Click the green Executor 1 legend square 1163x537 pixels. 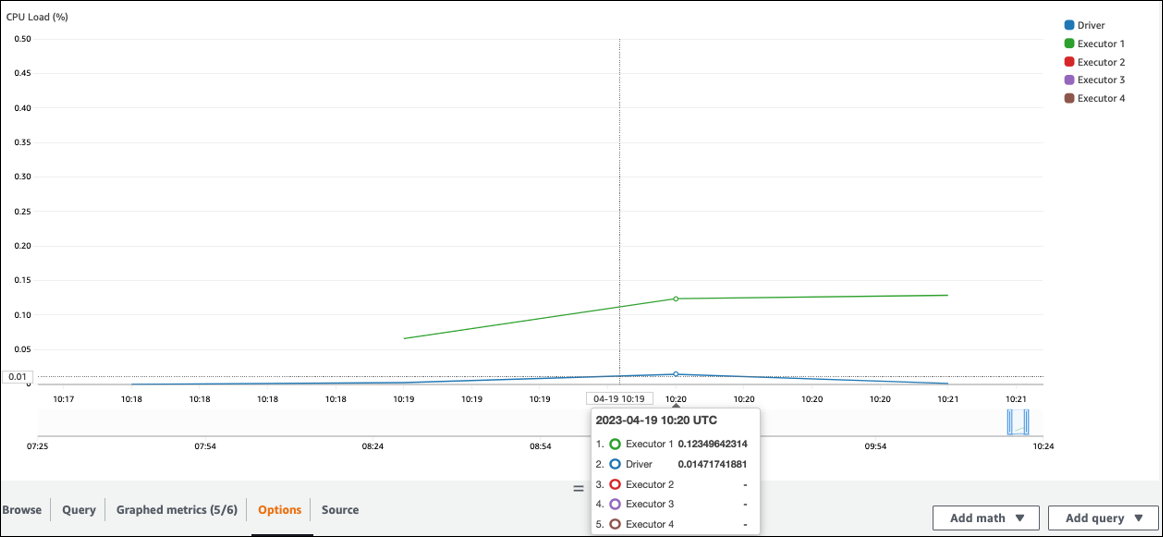[1069, 44]
